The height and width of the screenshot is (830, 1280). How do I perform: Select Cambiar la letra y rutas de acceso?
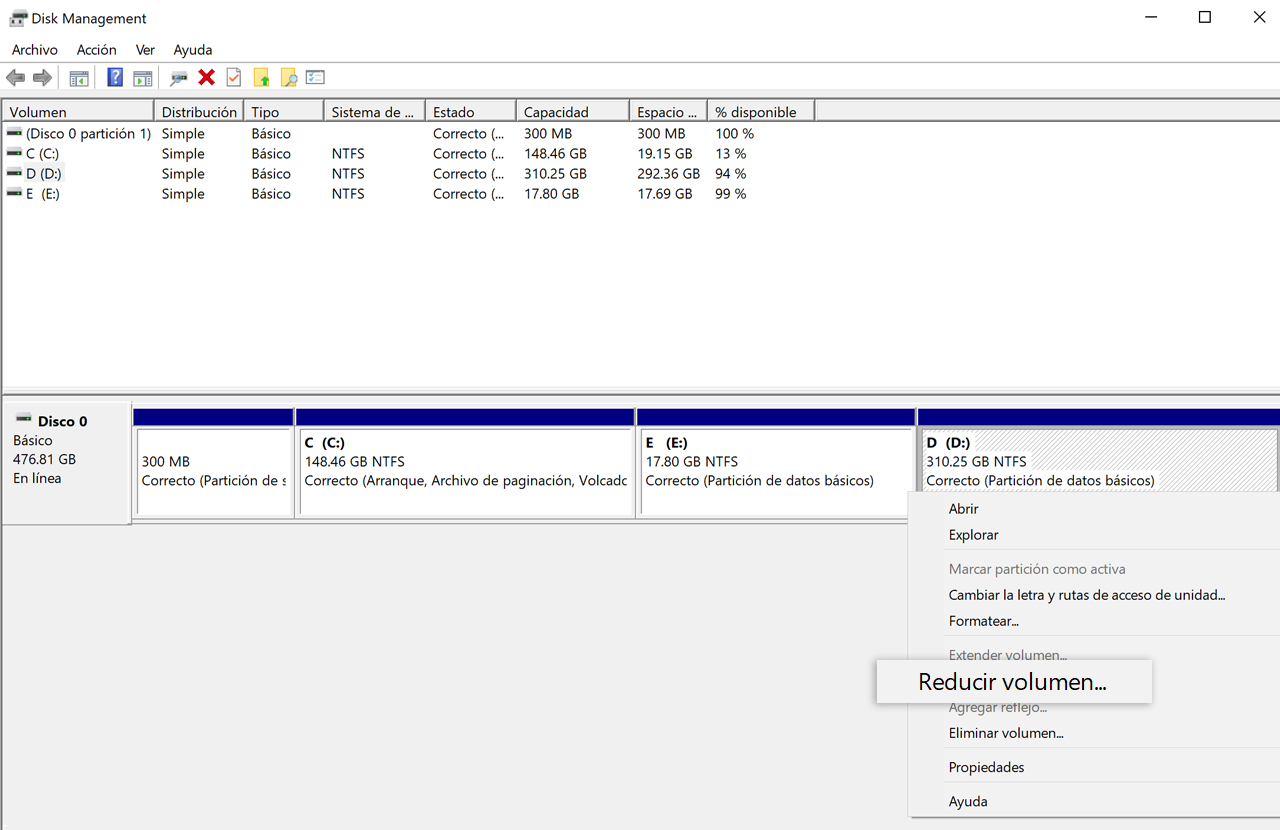[x=1087, y=595]
